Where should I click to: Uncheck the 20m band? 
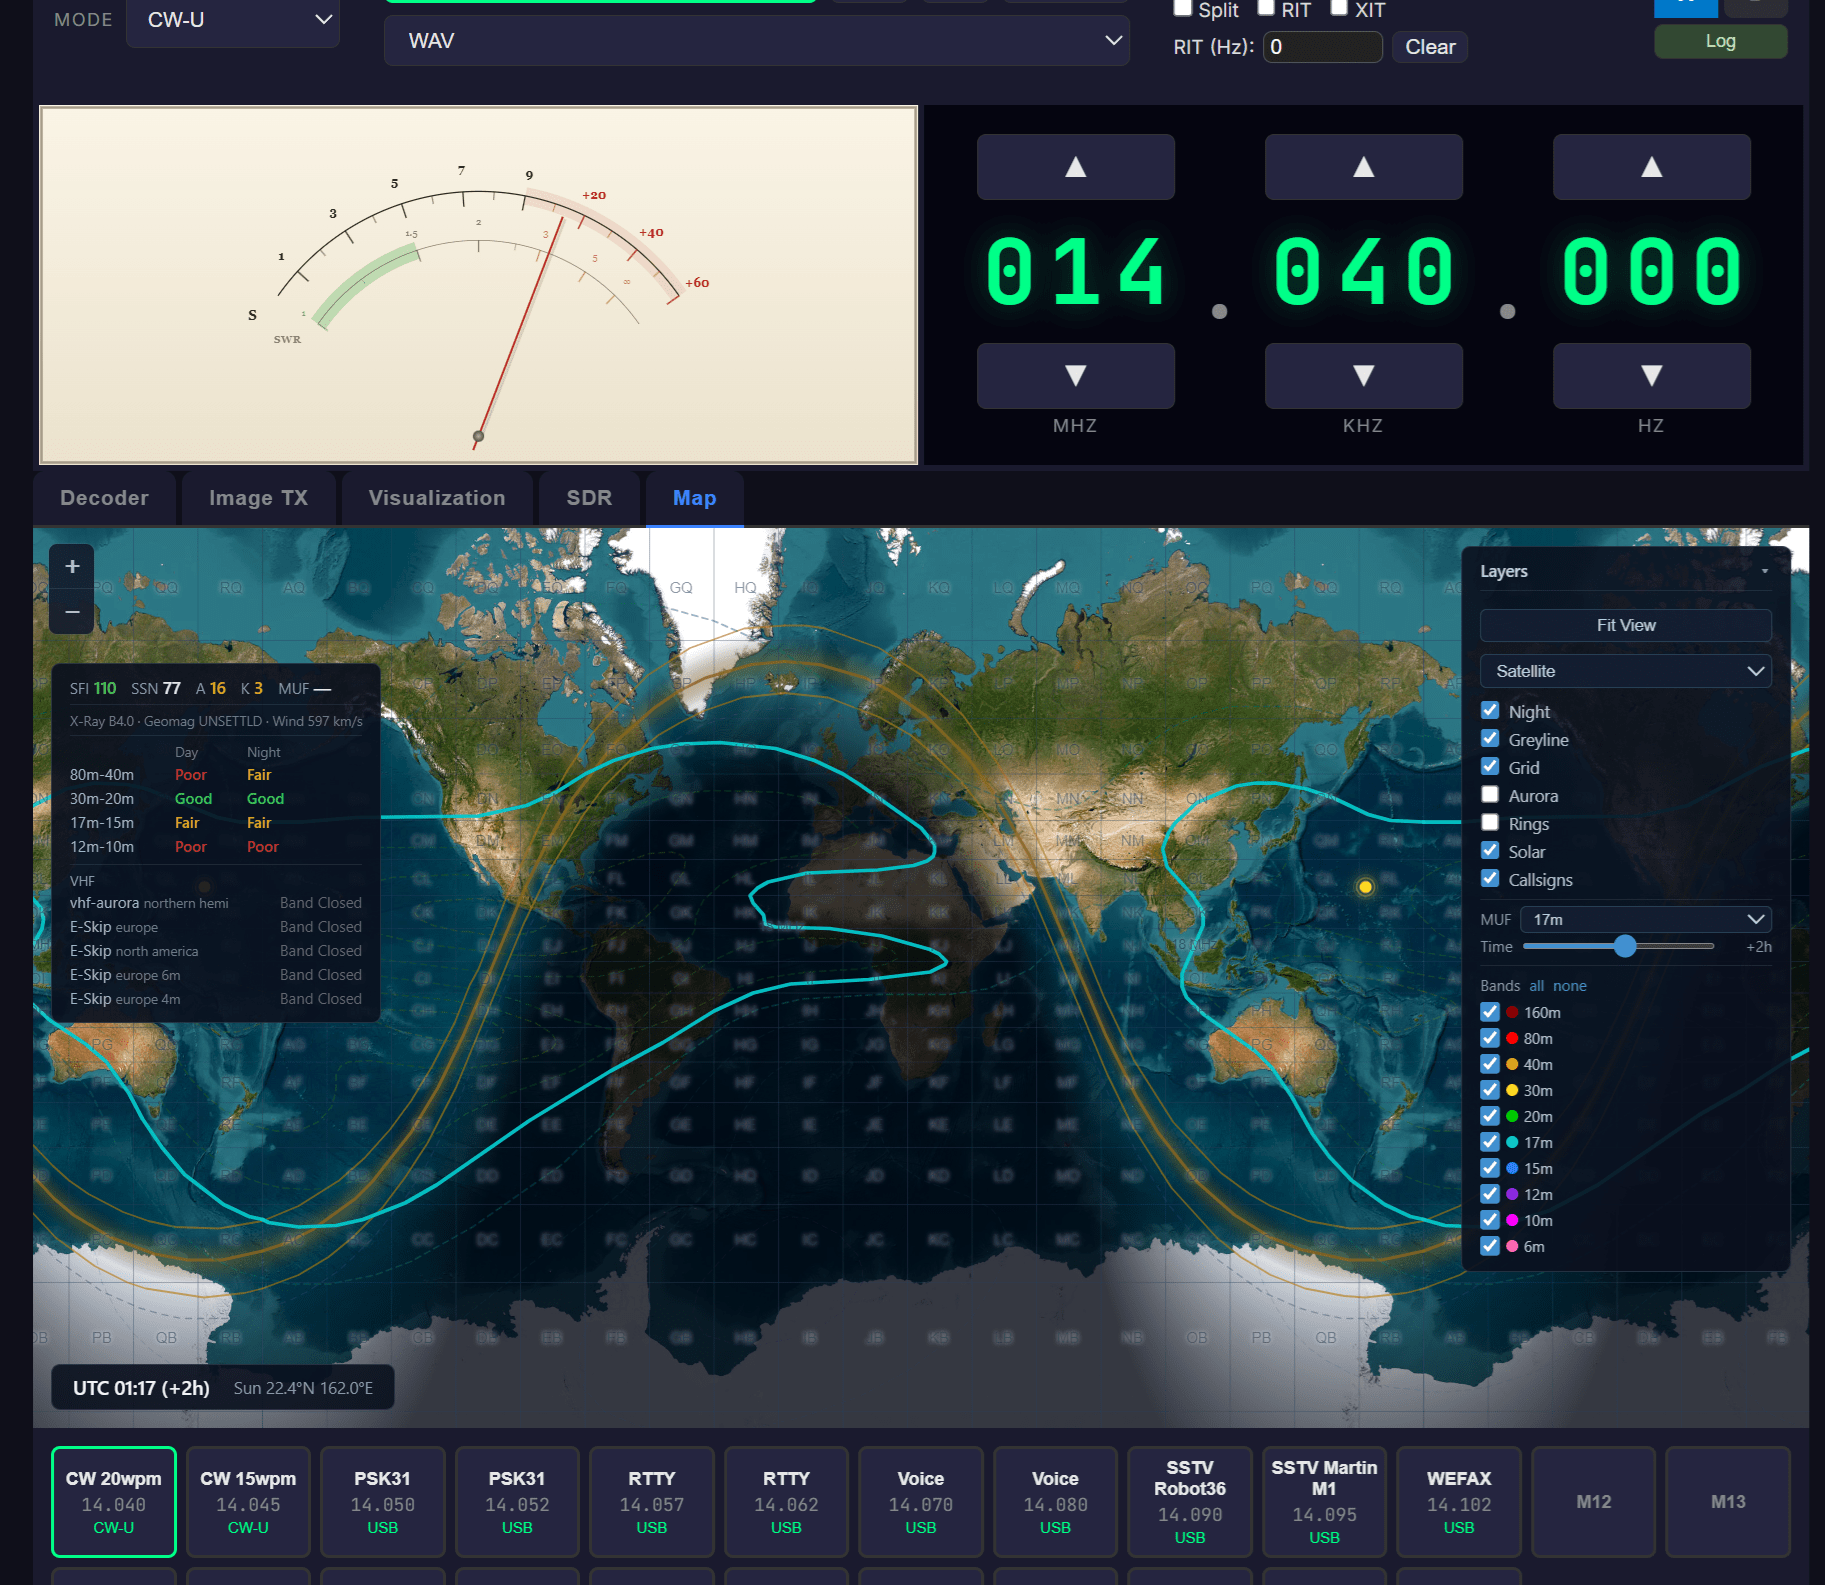click(1490, 1115)
